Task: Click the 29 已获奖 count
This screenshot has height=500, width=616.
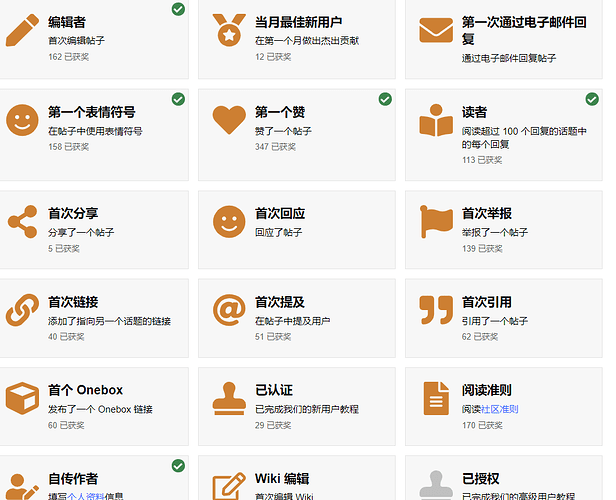Action: (x=273, y=425)
